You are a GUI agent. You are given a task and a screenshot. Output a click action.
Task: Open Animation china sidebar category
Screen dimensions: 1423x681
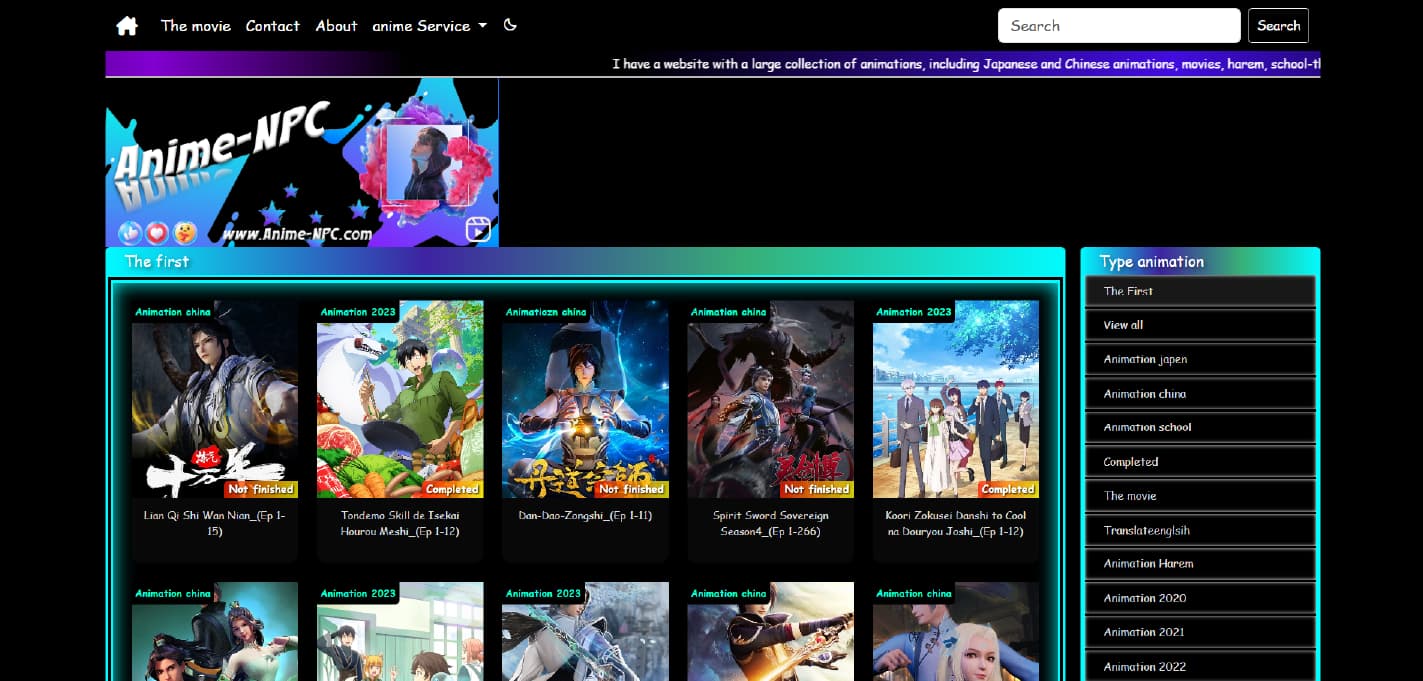coord(1200,394)
